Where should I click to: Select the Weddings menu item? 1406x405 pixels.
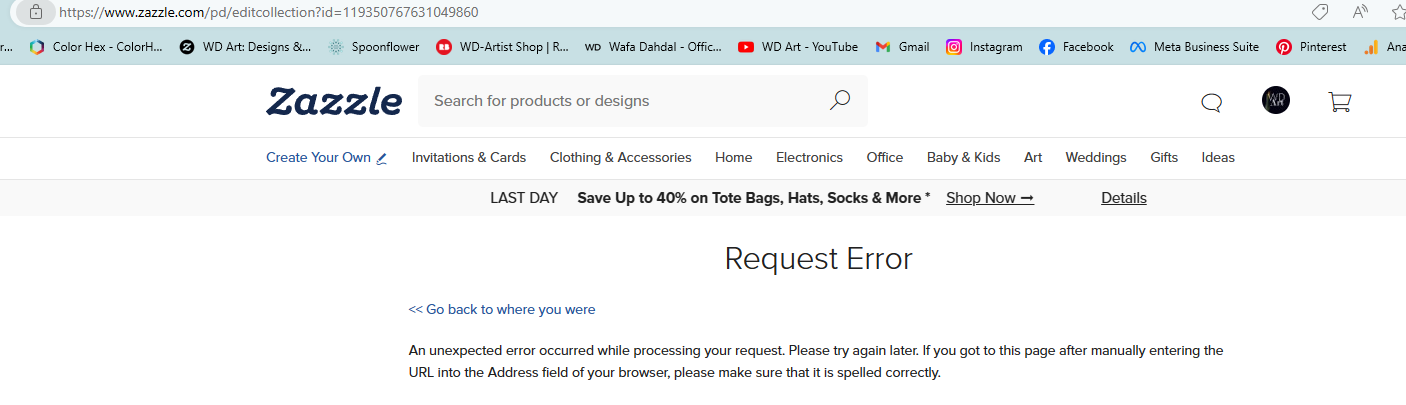[x=1096, y=157]
